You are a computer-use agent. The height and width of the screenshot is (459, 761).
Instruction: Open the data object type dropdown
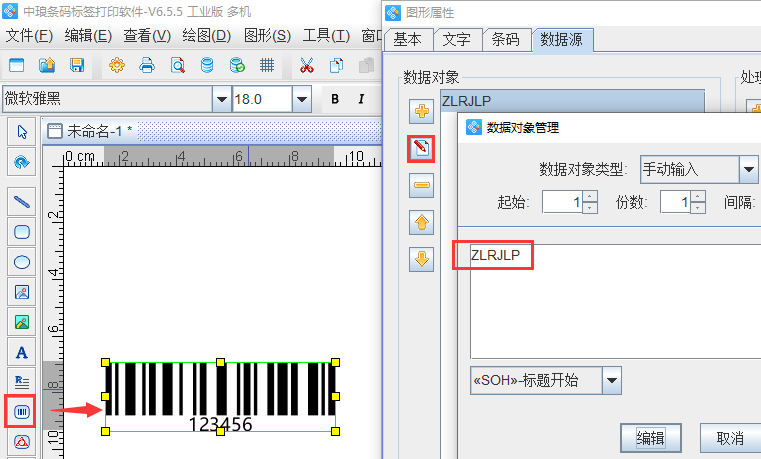tap(748, 169)
